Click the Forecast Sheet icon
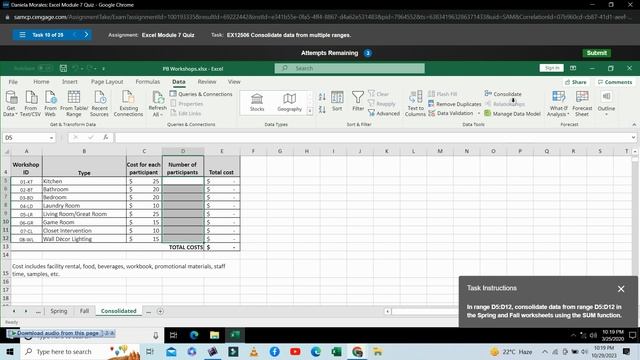The image size is (640, 360). tap(582, 104)
